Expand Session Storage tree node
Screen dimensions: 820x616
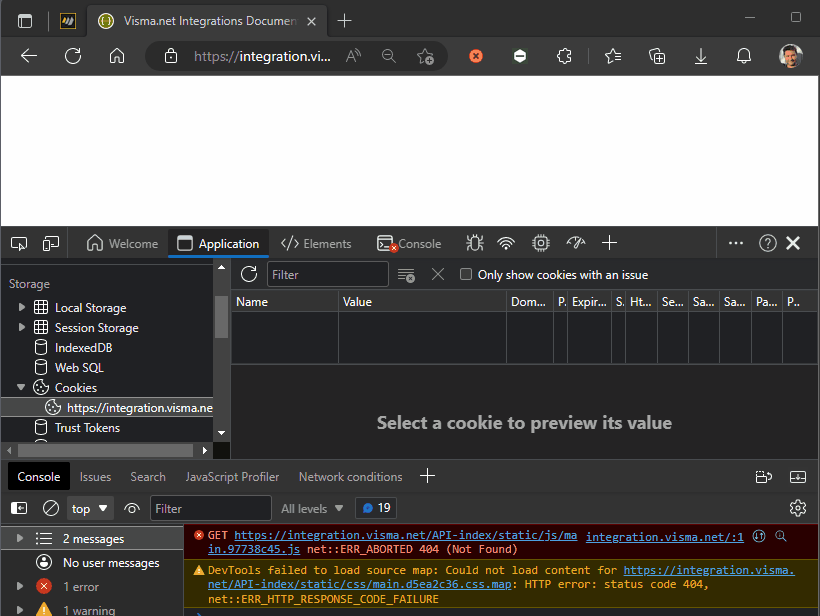(x=21, y=327)
